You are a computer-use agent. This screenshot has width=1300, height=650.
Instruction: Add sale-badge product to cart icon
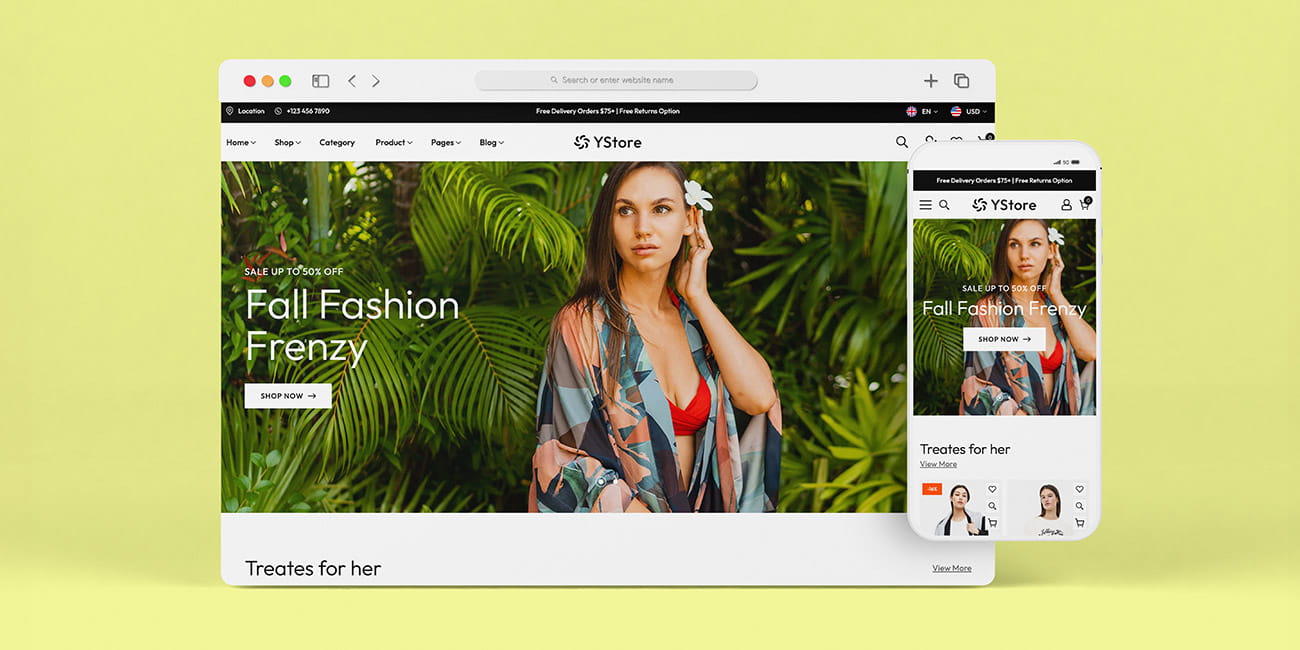(x=992, y=523)
